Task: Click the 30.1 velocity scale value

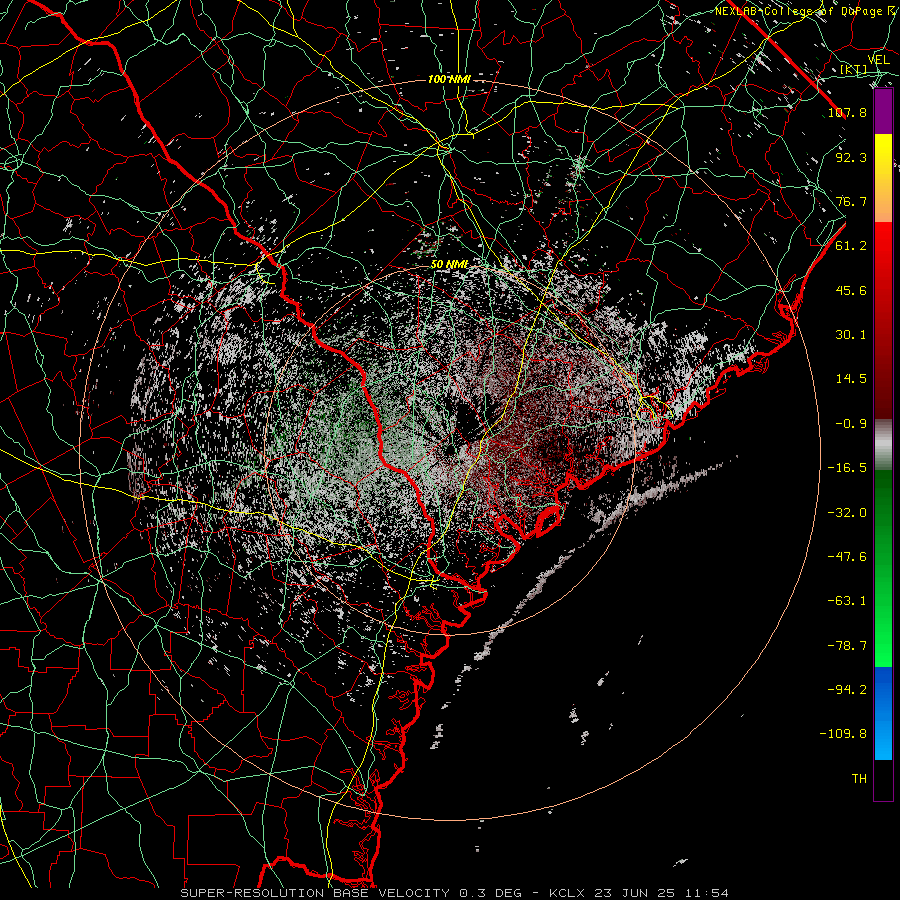Action: click(x=851, y=335)
